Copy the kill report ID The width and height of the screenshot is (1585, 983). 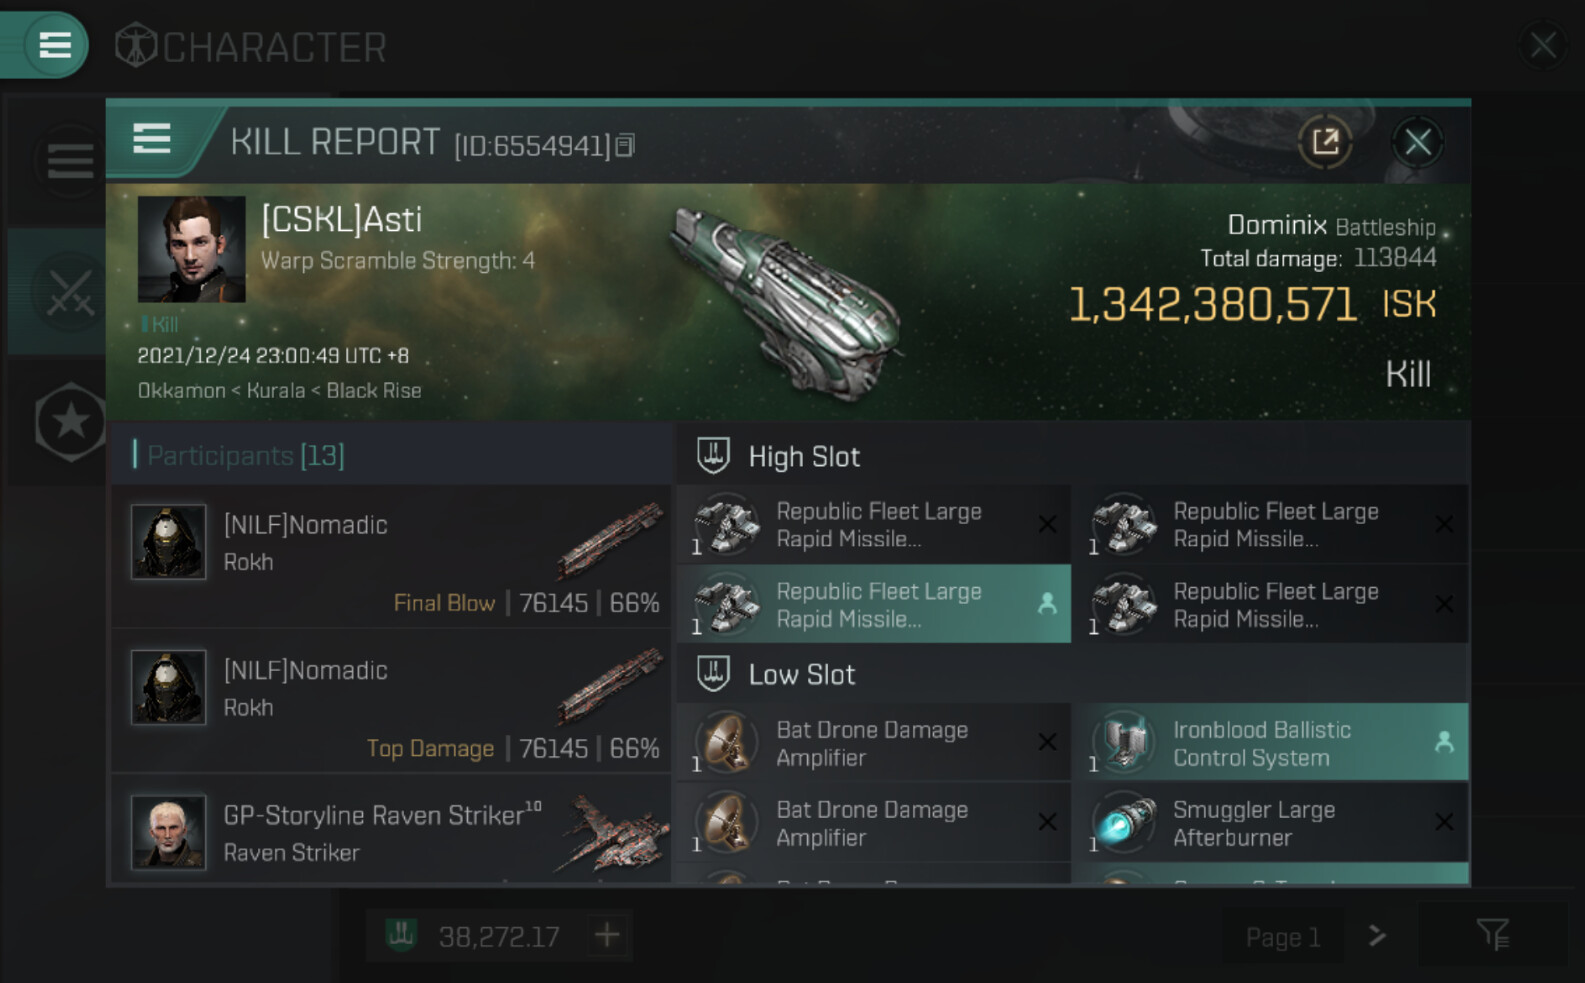point(625,146)
